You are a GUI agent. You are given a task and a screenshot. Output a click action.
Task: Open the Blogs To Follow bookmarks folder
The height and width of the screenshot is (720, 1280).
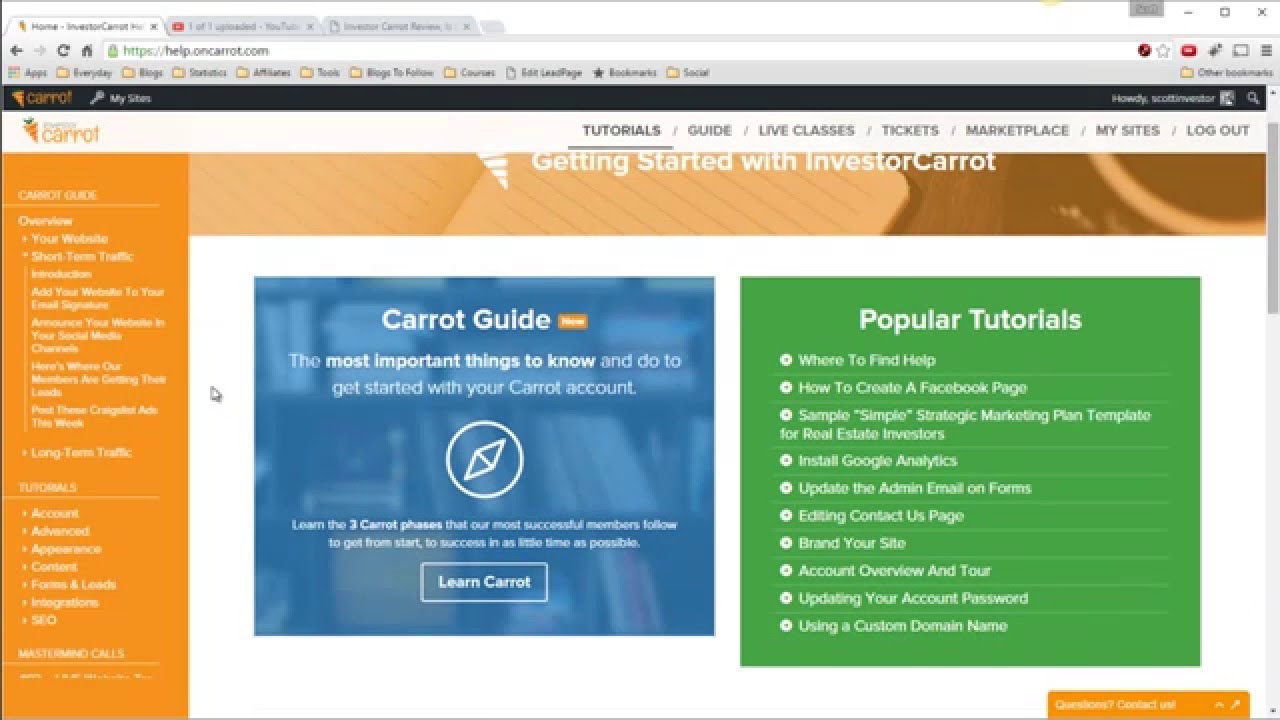point(391,73)
